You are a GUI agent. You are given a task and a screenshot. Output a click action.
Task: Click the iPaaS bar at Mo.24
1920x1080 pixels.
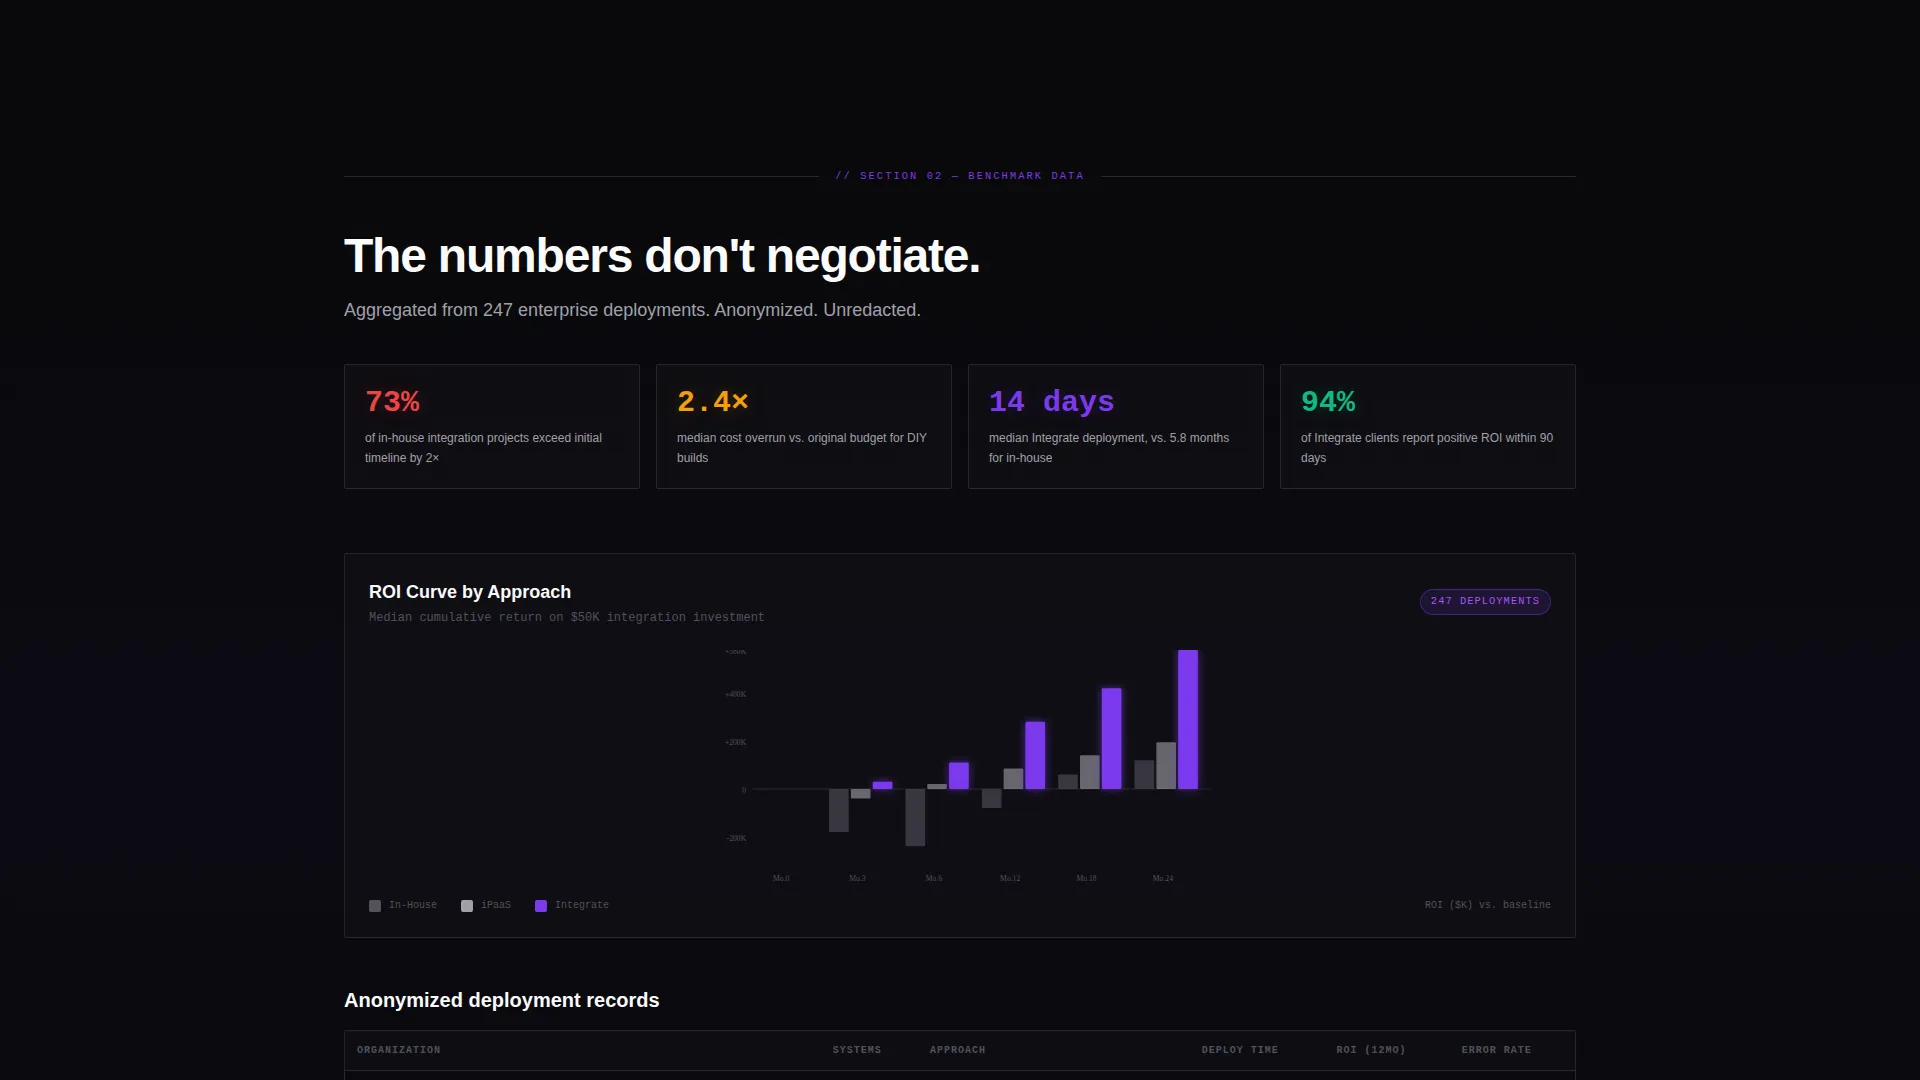coord(1166,766)
